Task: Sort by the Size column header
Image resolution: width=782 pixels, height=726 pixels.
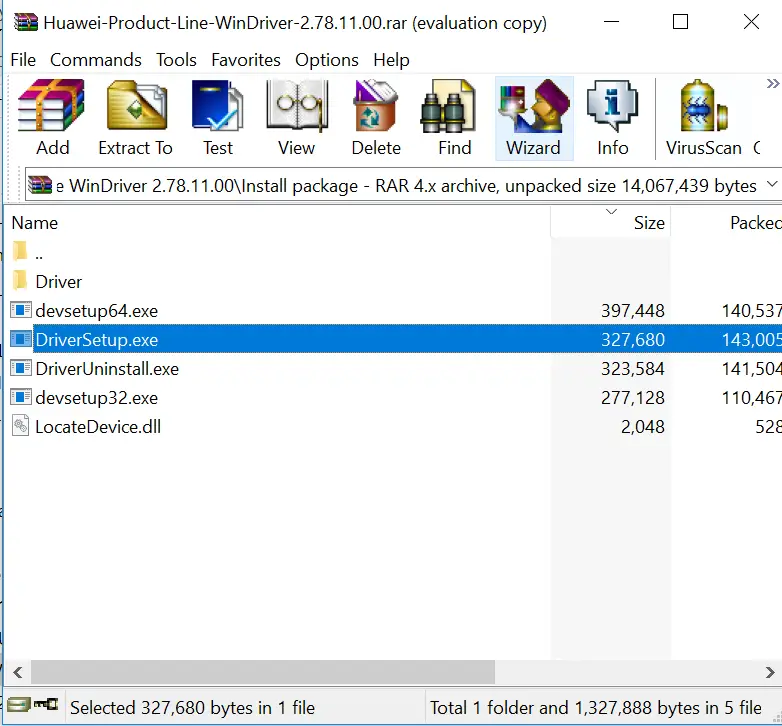Action: [610, 222]
